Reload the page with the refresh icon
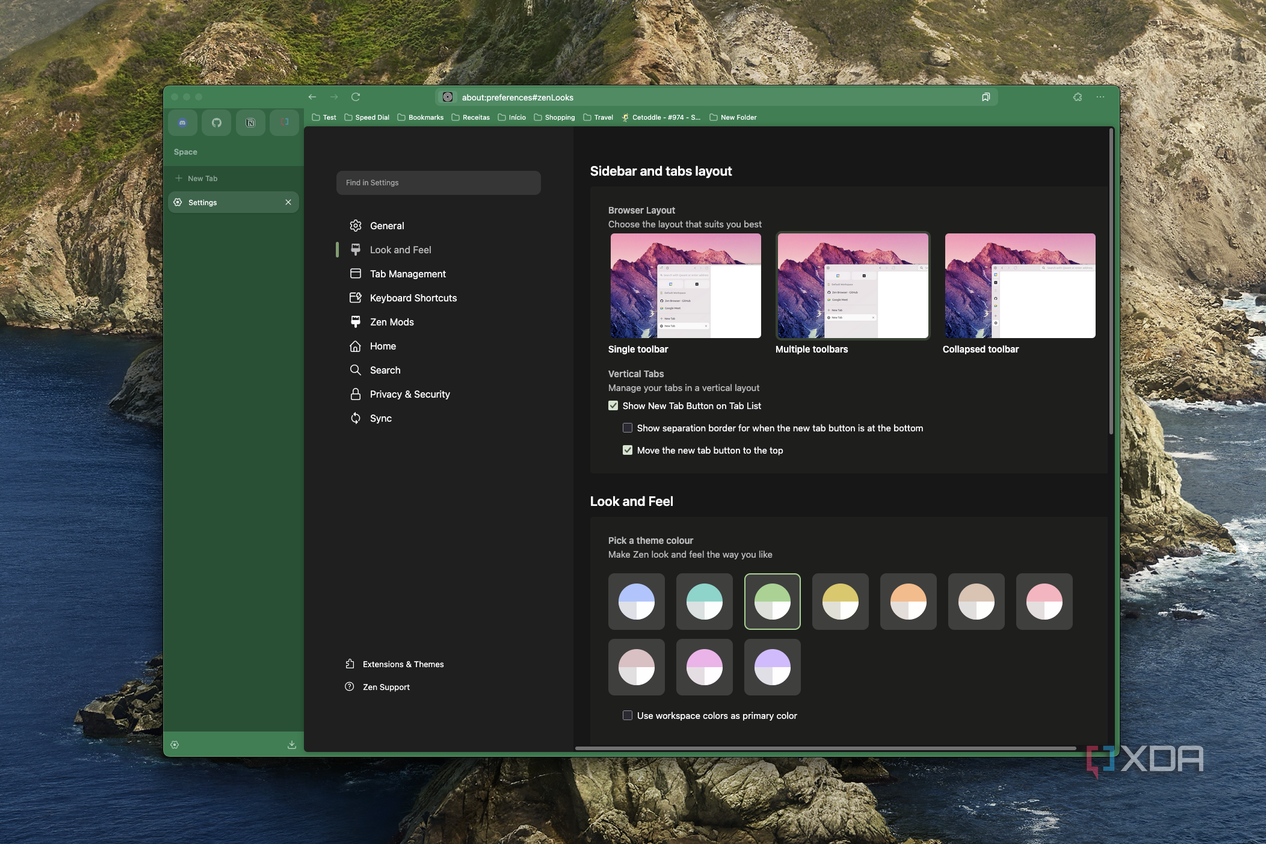Screen dimensions: 1266x844 pos(355,97)
